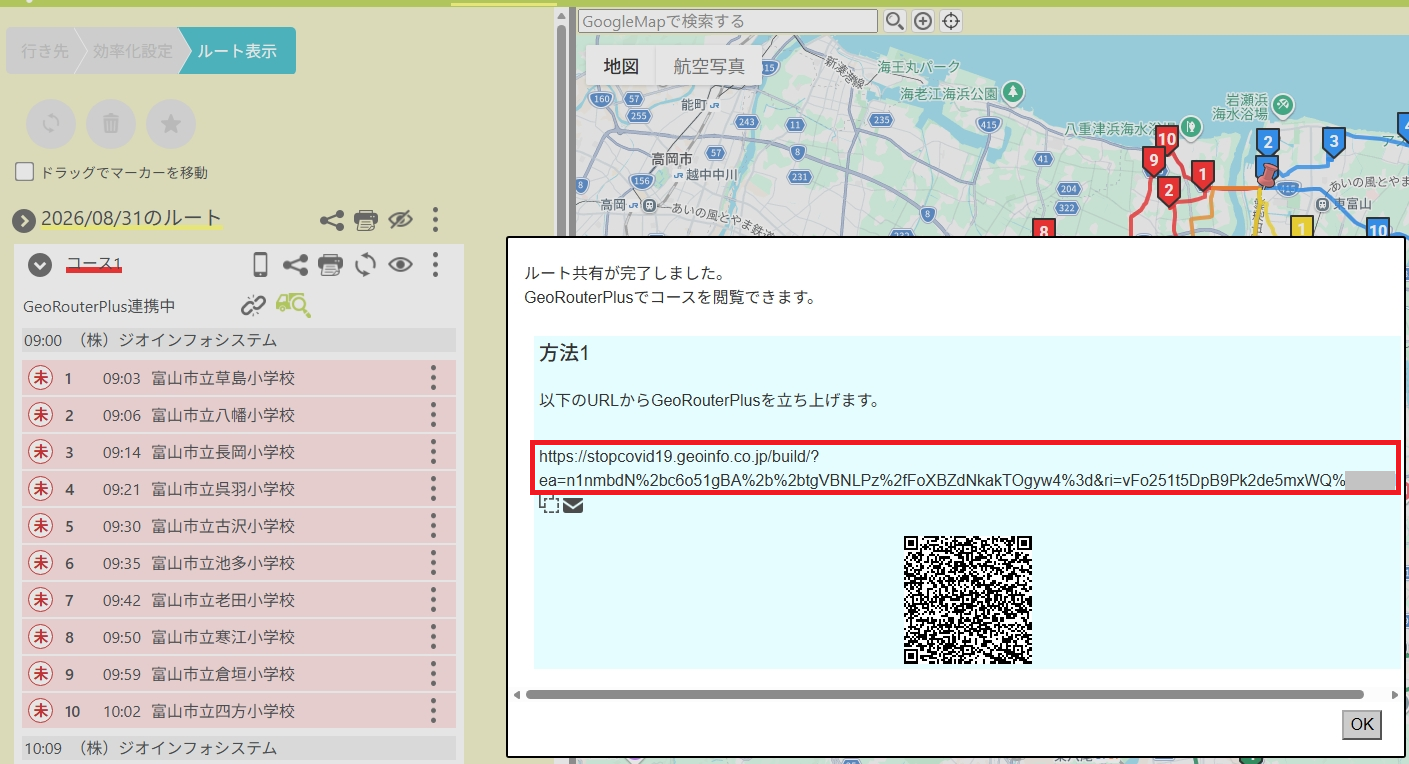Open options menu for 富山市立八幡小学校

click(433, 415)
